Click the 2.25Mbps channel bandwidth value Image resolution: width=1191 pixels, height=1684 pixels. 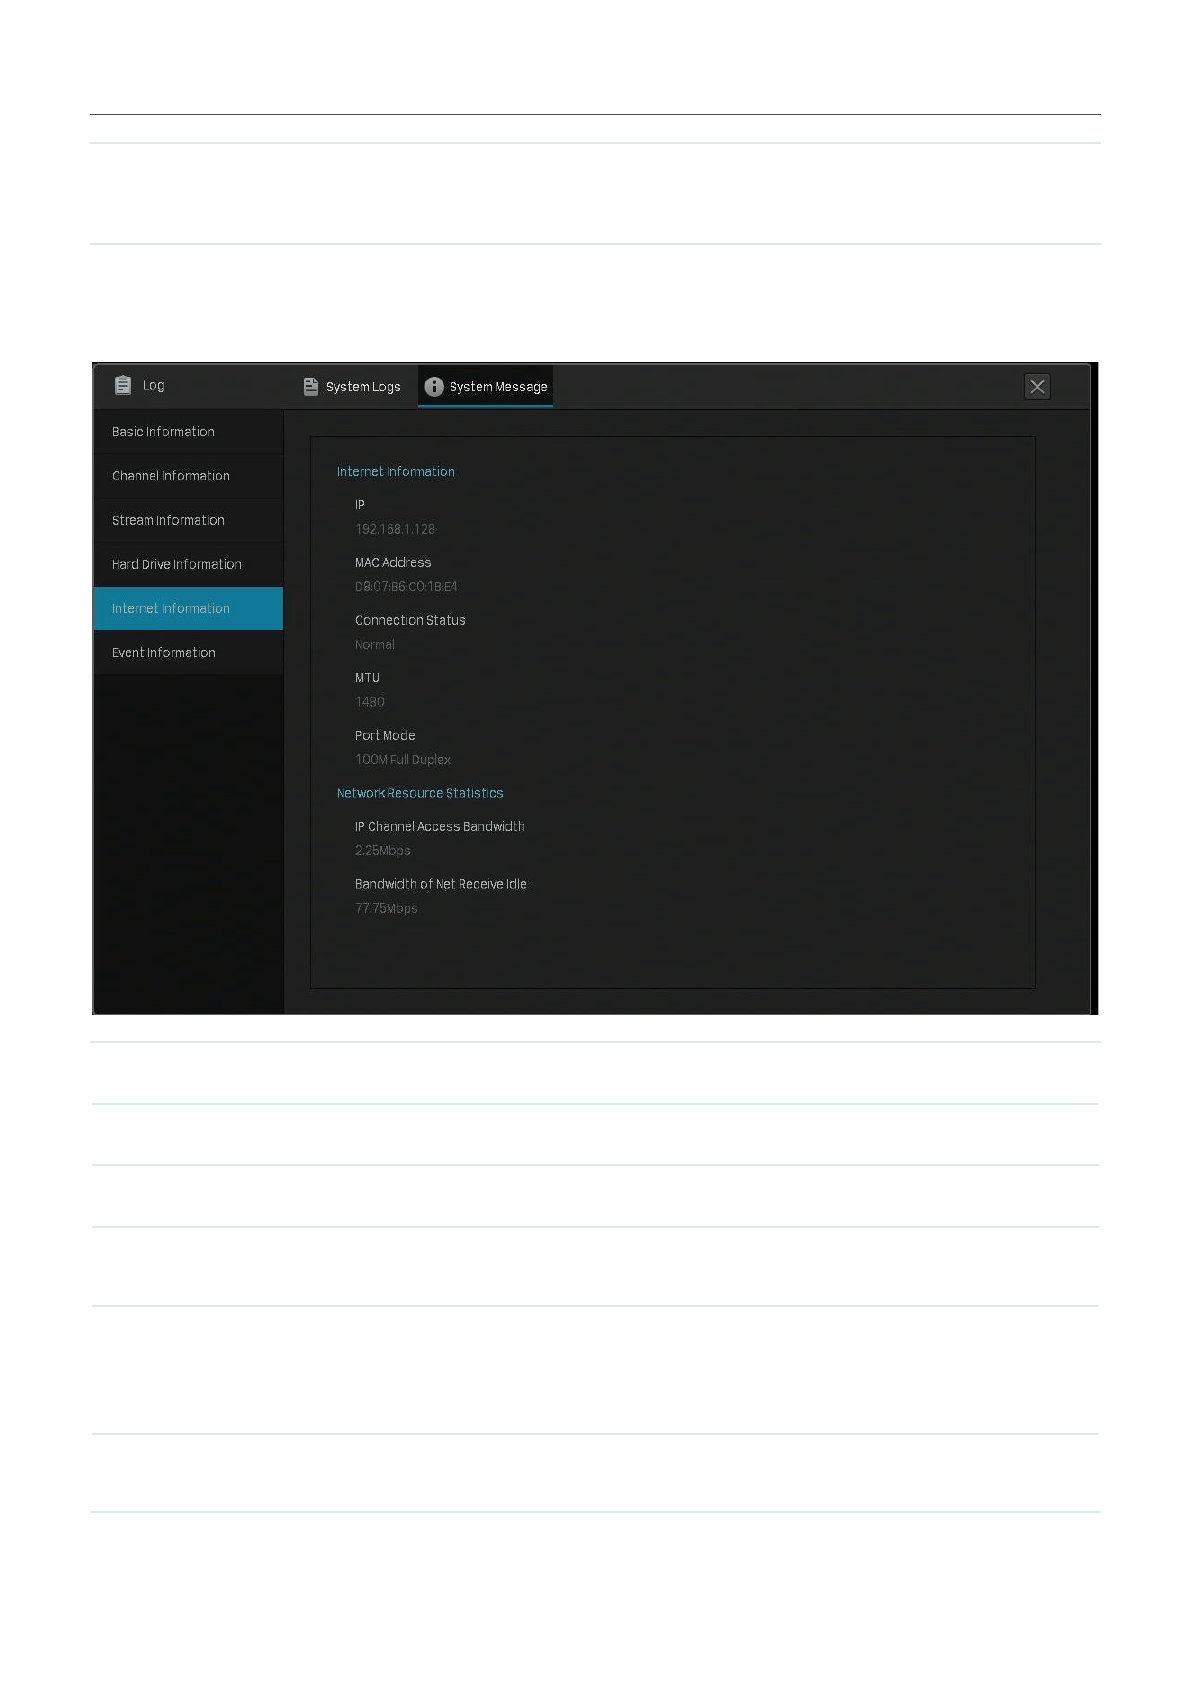click(x=382, y=851)
